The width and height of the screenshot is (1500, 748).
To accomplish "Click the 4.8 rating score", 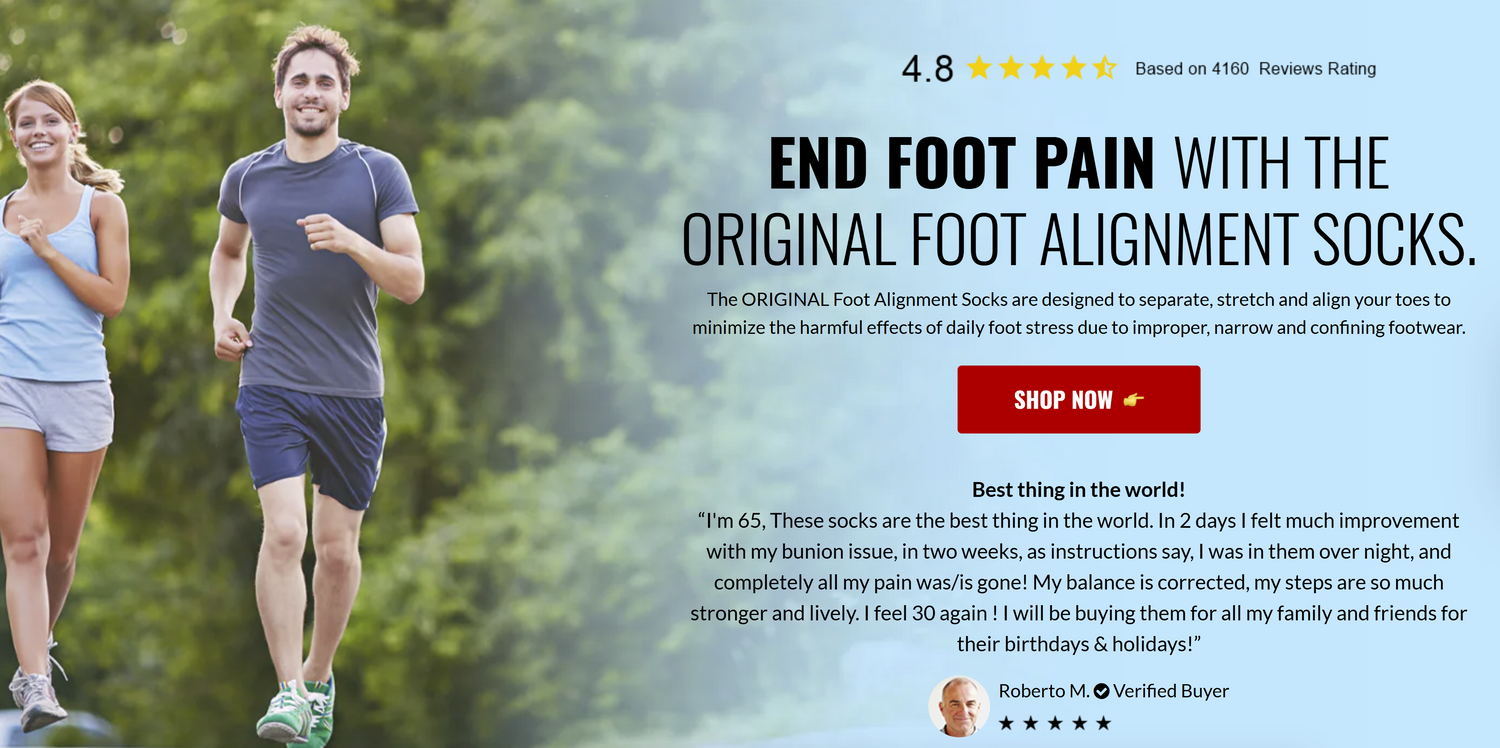I will pos(927,69).
